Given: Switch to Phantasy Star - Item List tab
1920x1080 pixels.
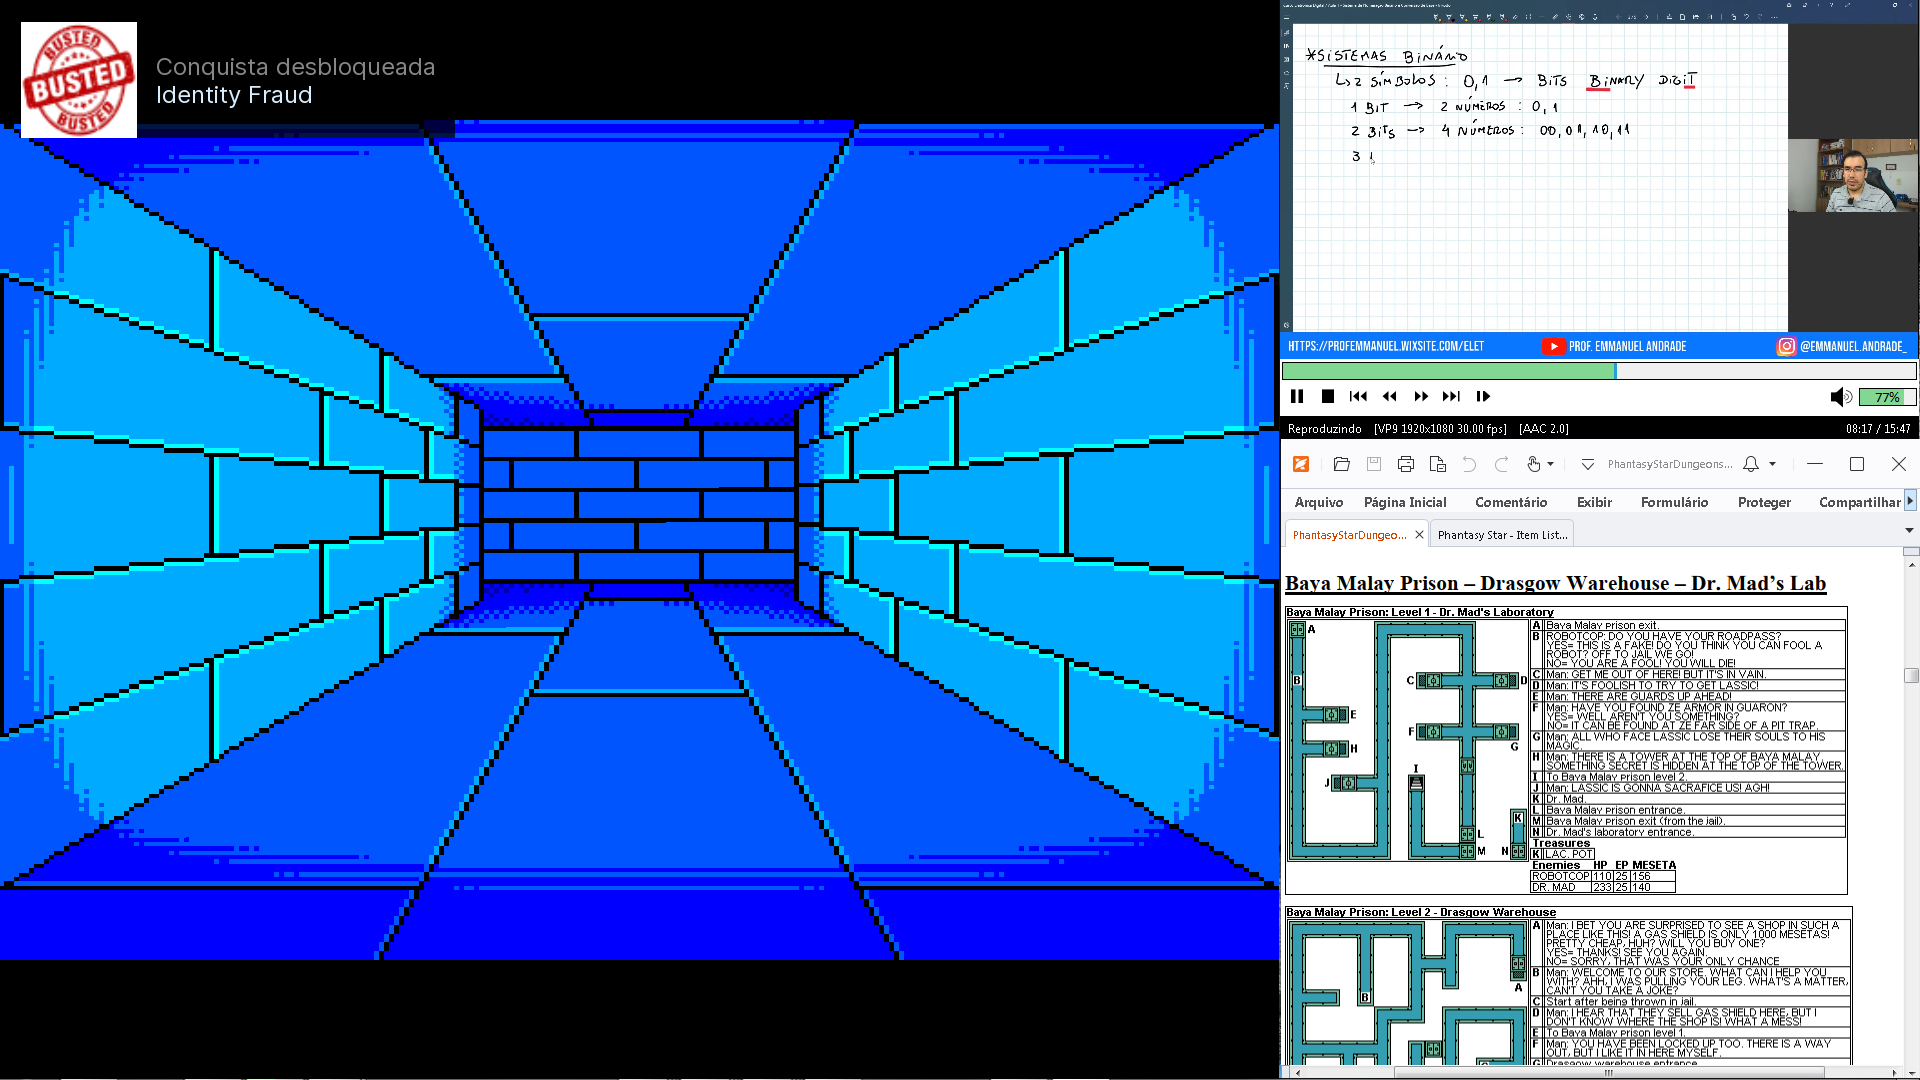Looking at the screenshot, I should tap(1502, 535).
